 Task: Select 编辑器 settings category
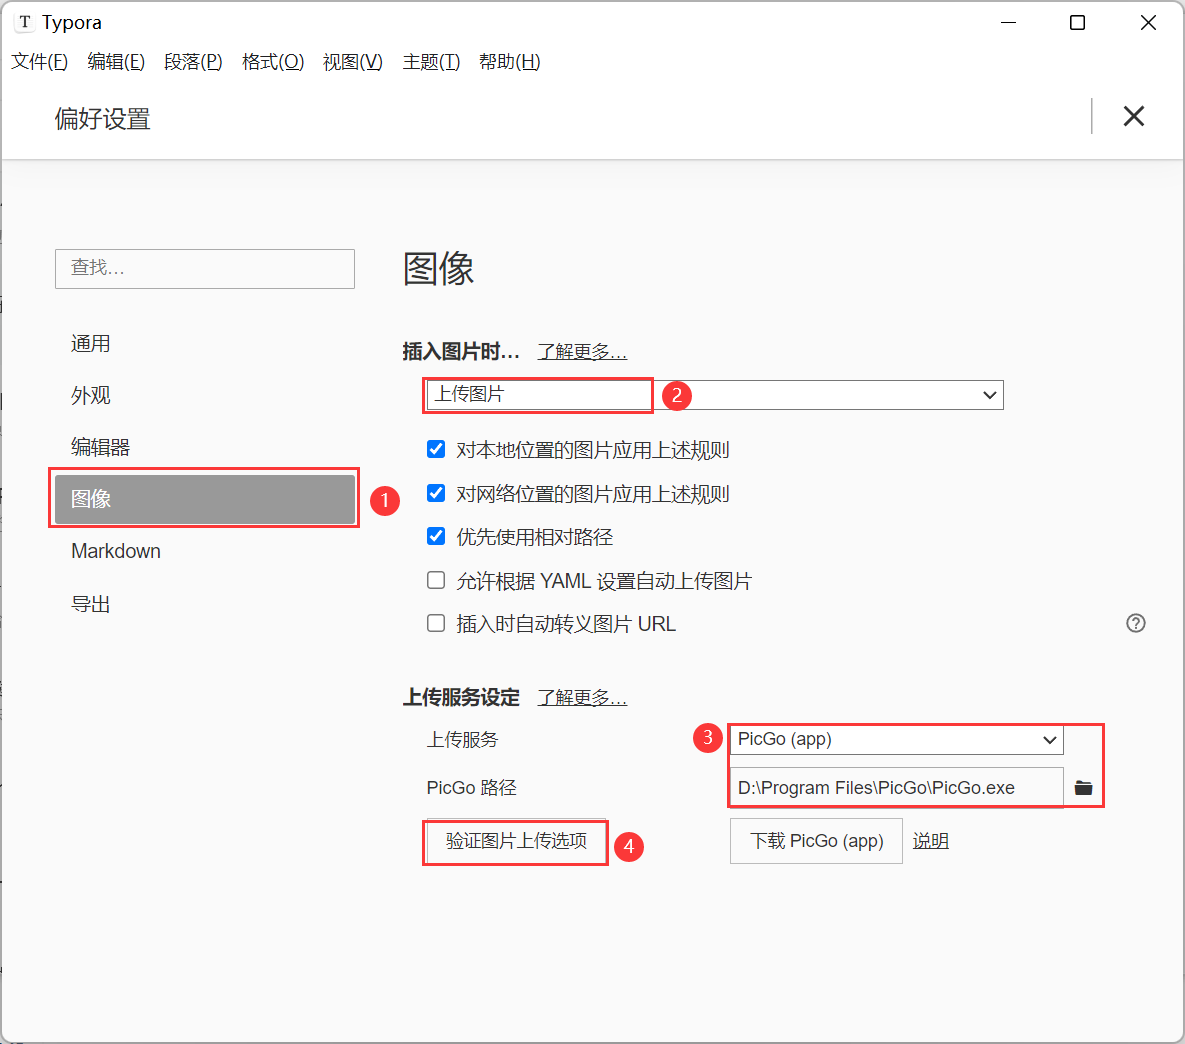pos(205,448)
